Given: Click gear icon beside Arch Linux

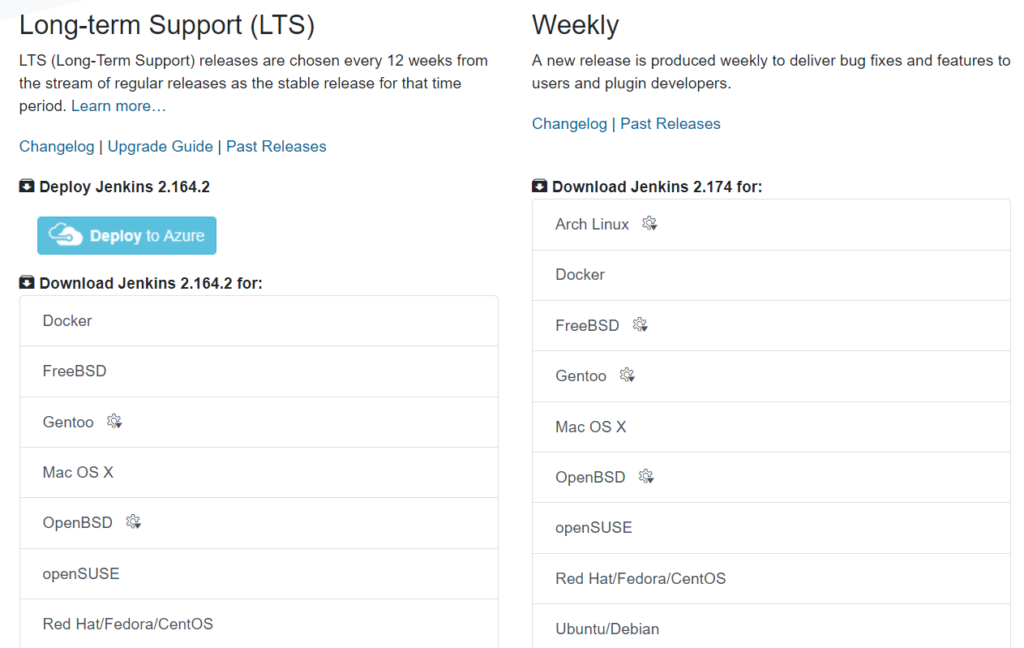Looking at the screenshot, I should pos(650,223).
